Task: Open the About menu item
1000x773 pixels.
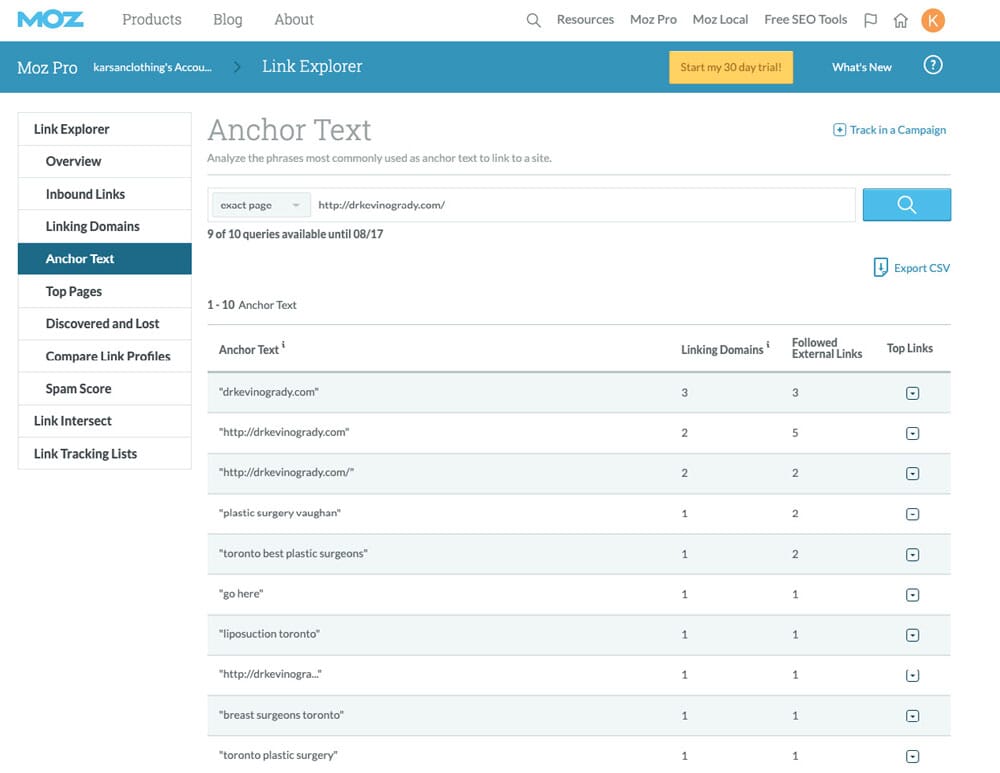Action: [x=294, y=20]
